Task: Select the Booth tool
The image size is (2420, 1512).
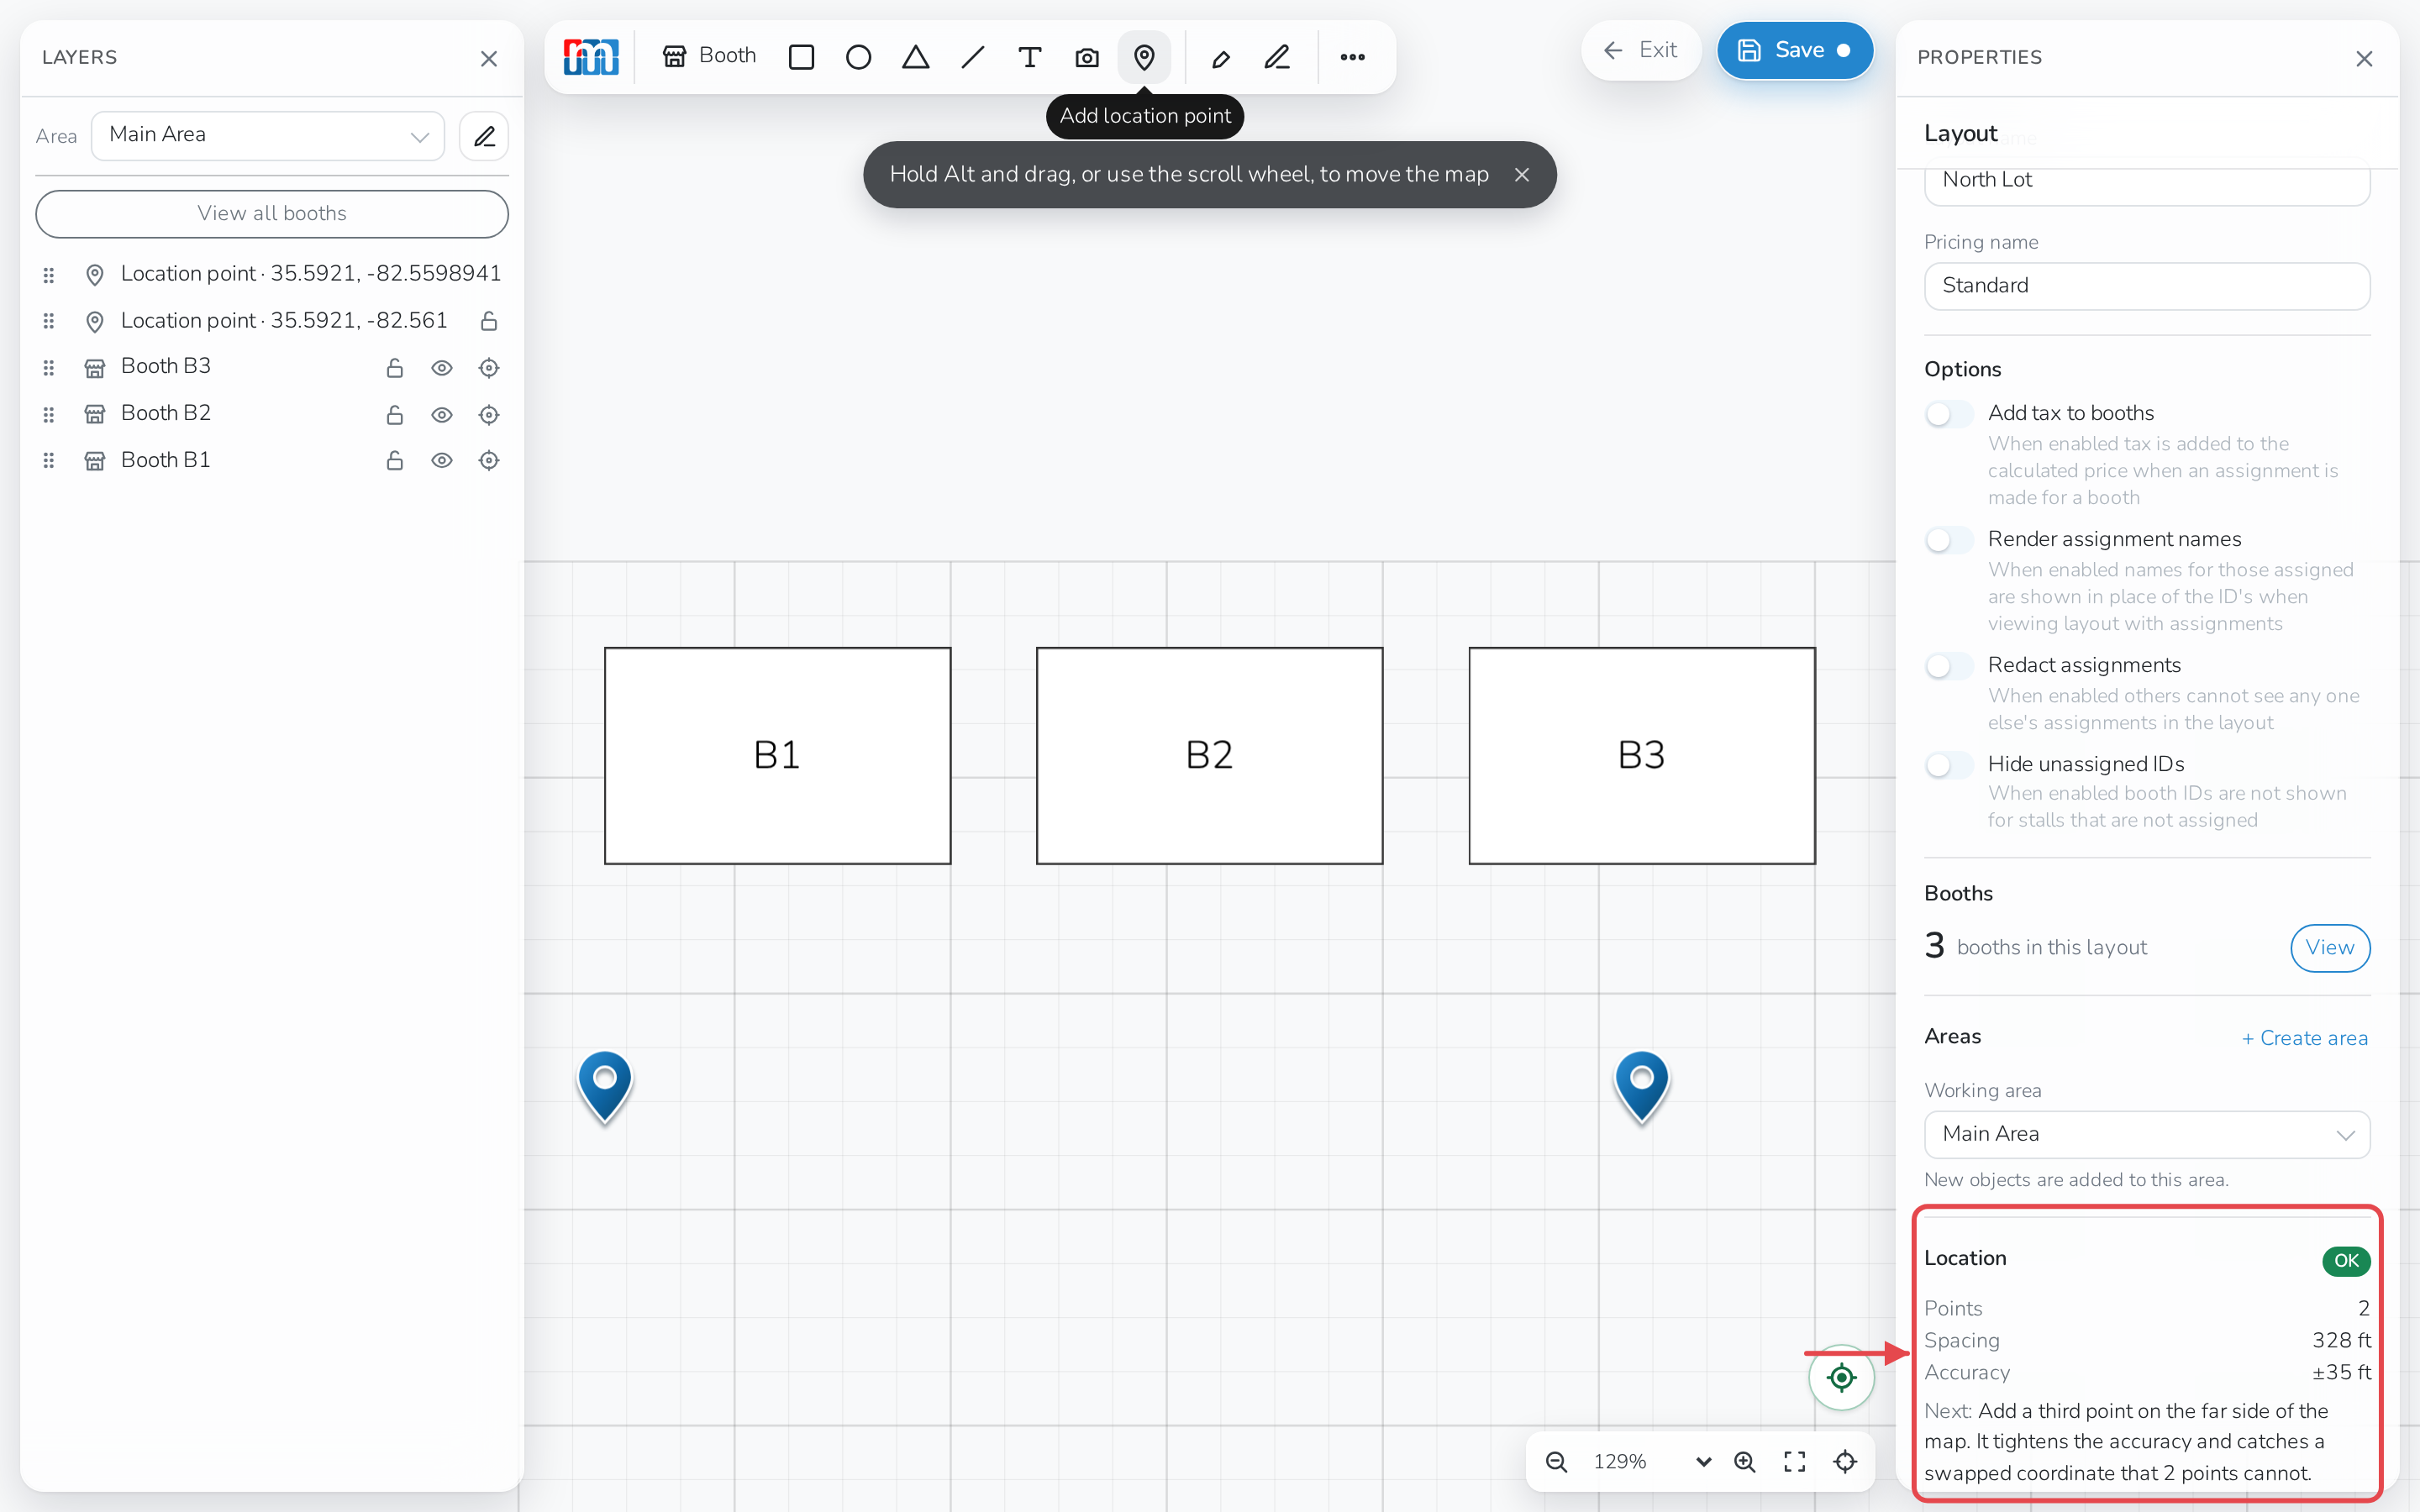Action: (709, 56)
